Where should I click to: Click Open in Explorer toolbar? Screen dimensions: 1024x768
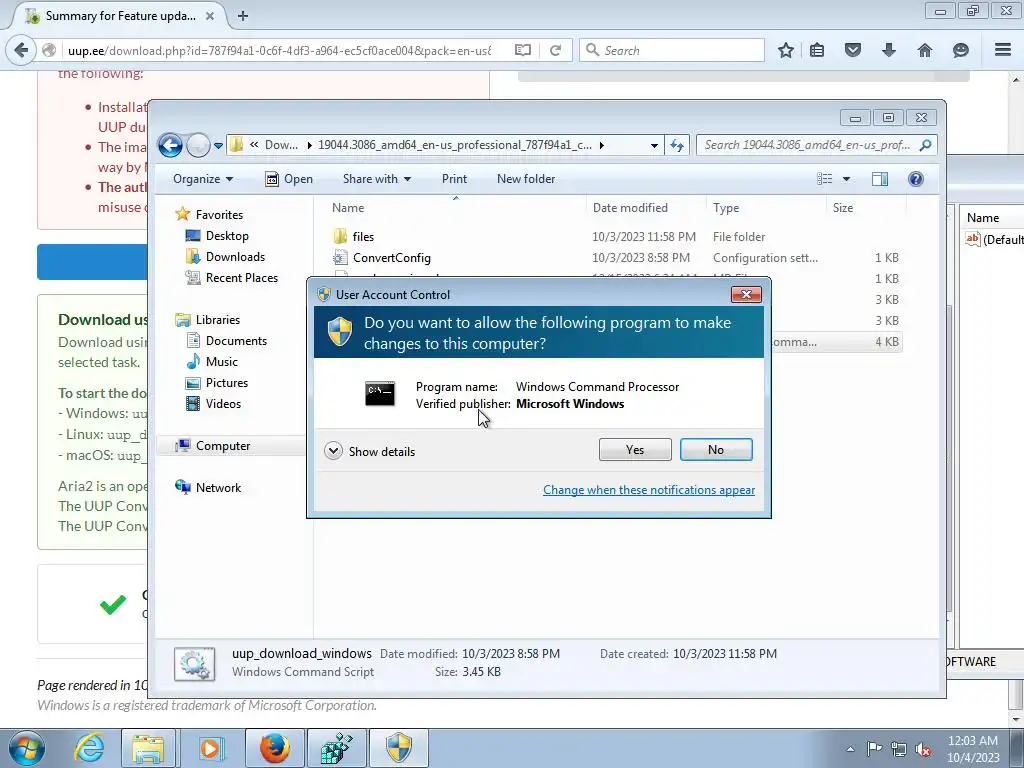point(289,179)
